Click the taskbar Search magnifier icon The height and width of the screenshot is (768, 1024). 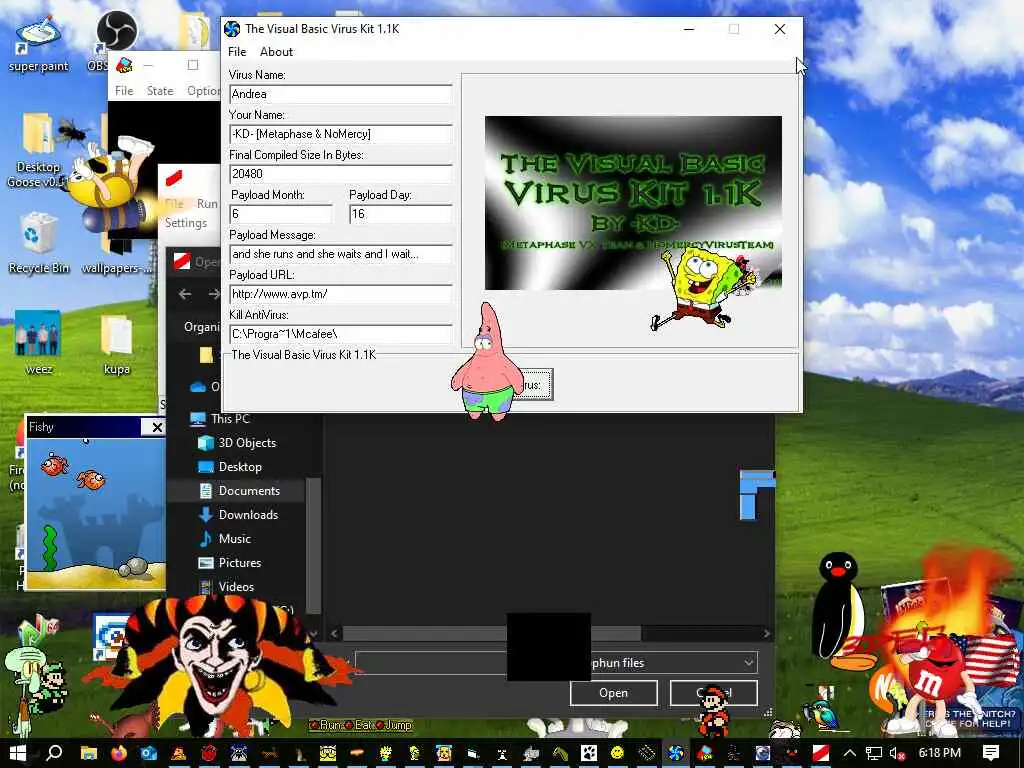pyautogui.click(x=55, y=753)
